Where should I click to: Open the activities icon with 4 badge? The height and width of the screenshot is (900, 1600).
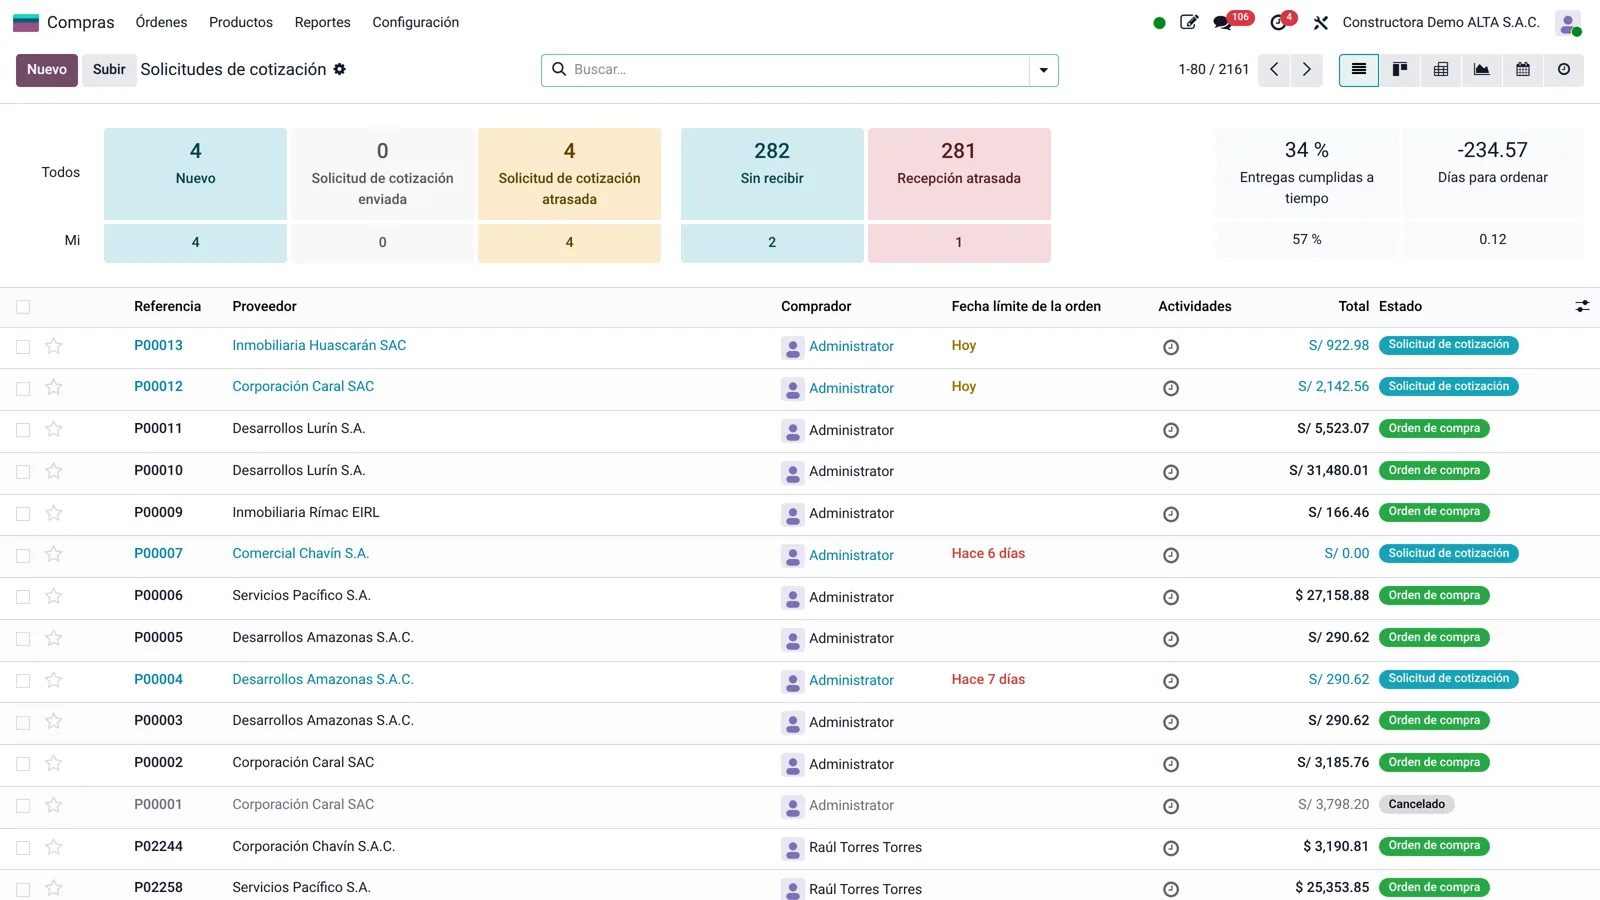point(1279,23)
